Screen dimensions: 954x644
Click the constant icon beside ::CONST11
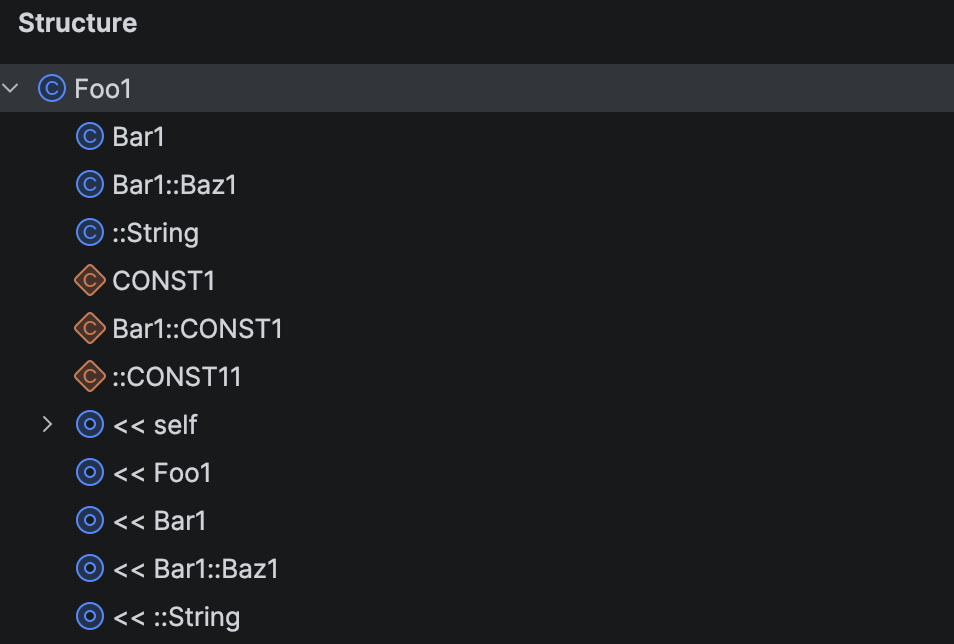(90, 377)
